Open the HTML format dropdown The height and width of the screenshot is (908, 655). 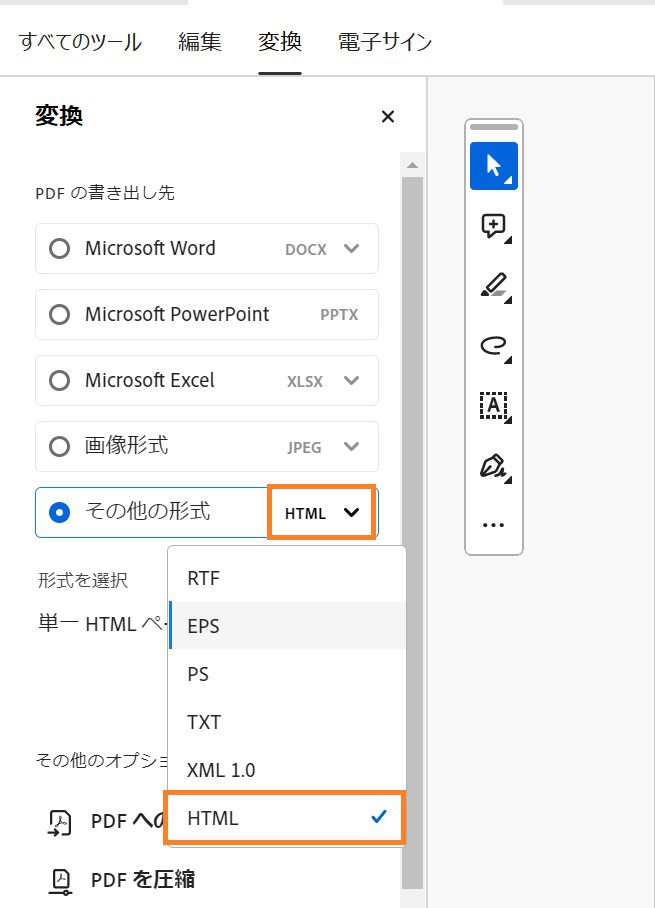pyautogui.click(x=322, y=512)
